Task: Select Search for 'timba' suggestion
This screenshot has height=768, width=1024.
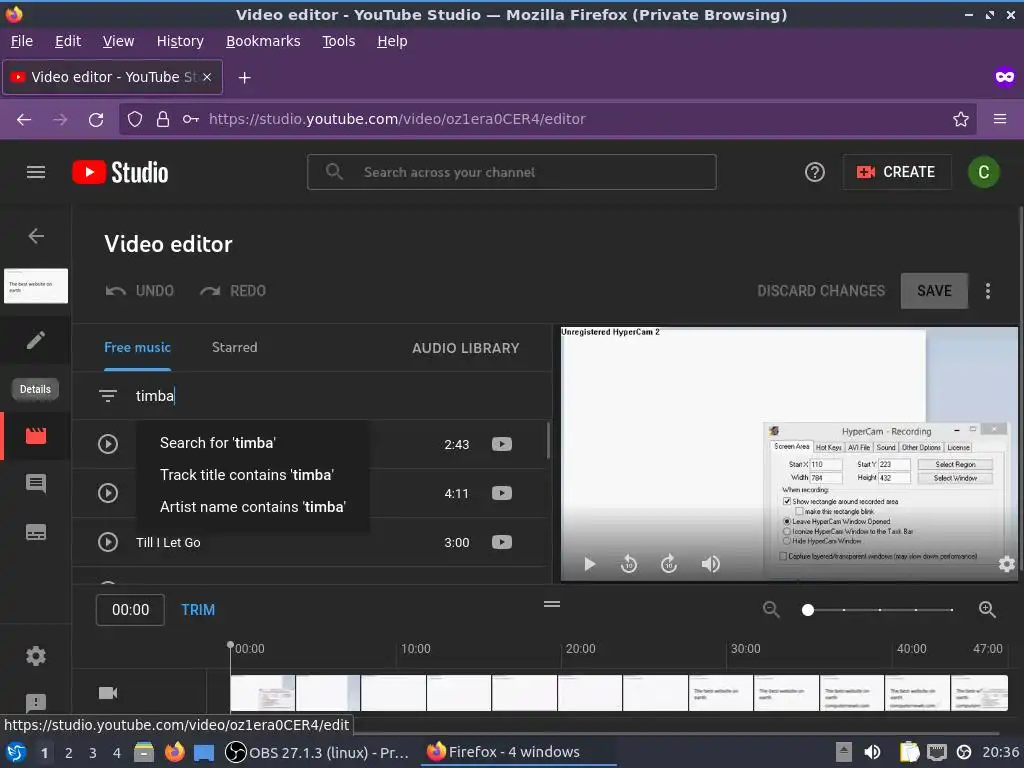Action: [x=253, y=443]
